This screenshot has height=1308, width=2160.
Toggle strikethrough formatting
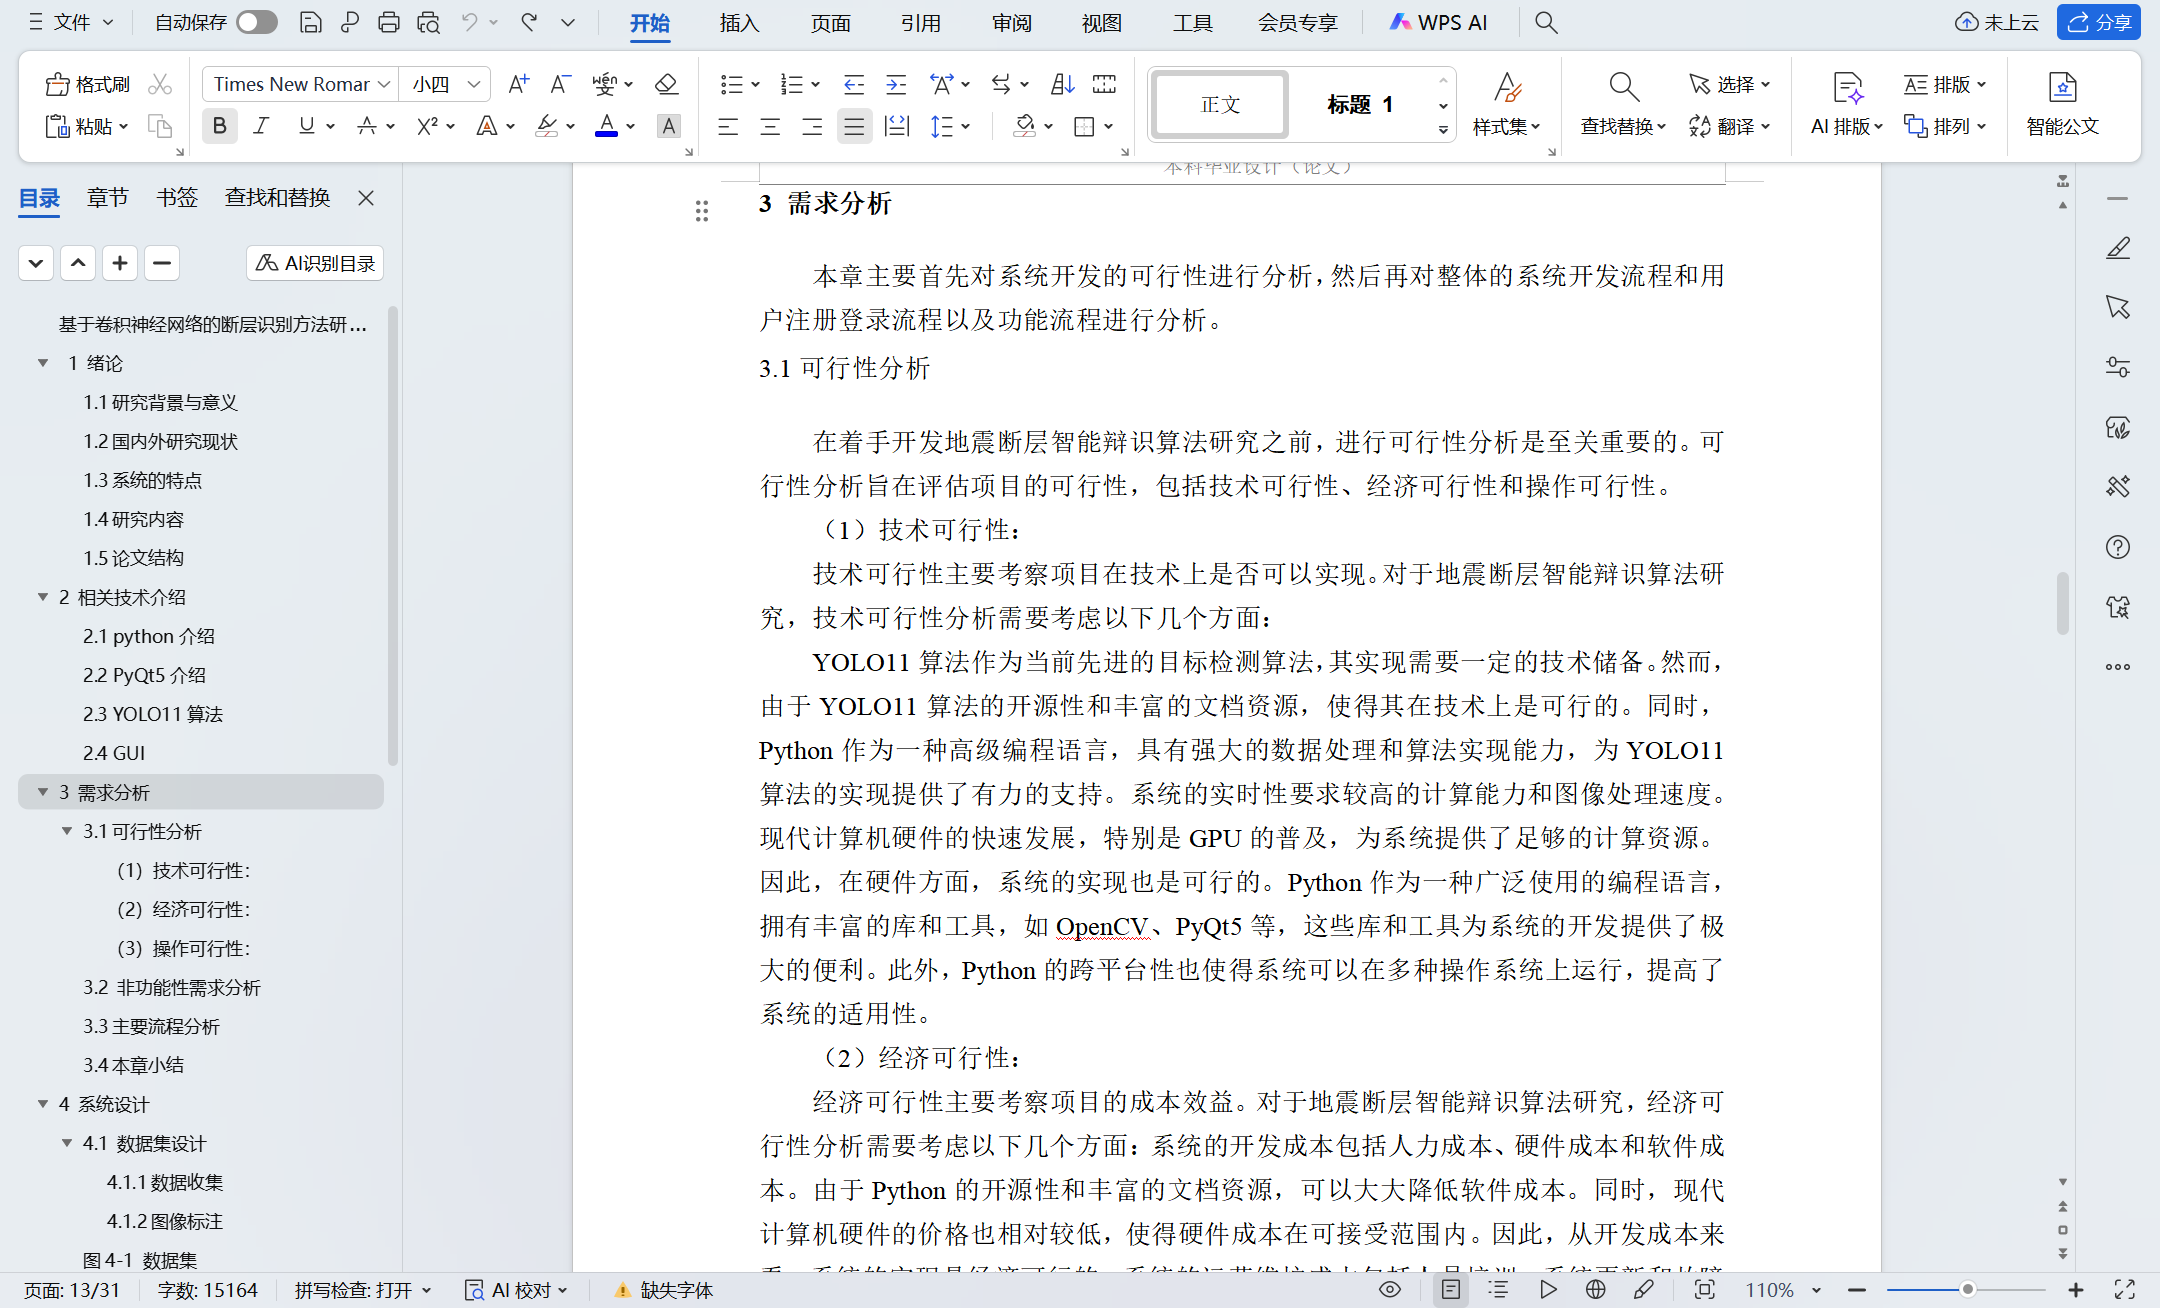pos(367,126)
